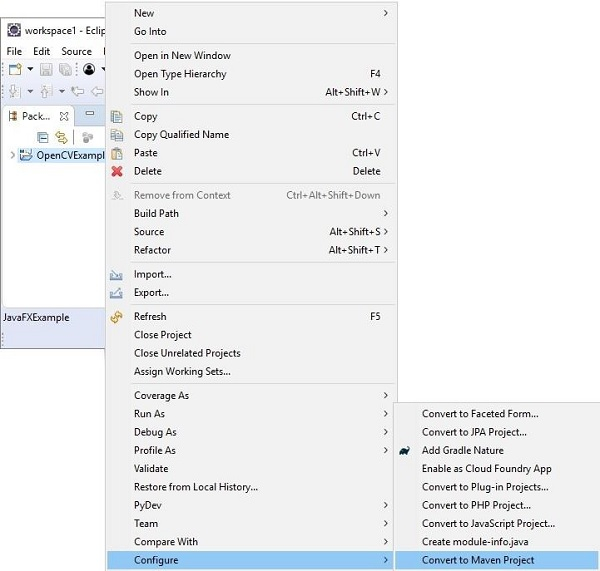The width and height of the screenshot is (600, 571).
Task: Select Convert to Maven Project
Action: (478, 560)
